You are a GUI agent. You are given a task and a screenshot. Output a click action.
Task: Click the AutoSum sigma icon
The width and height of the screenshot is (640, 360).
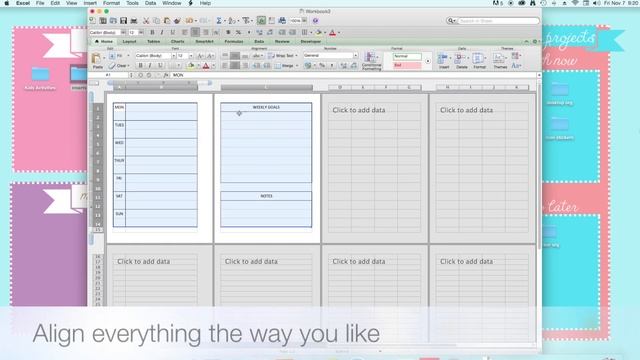point(219,20)
